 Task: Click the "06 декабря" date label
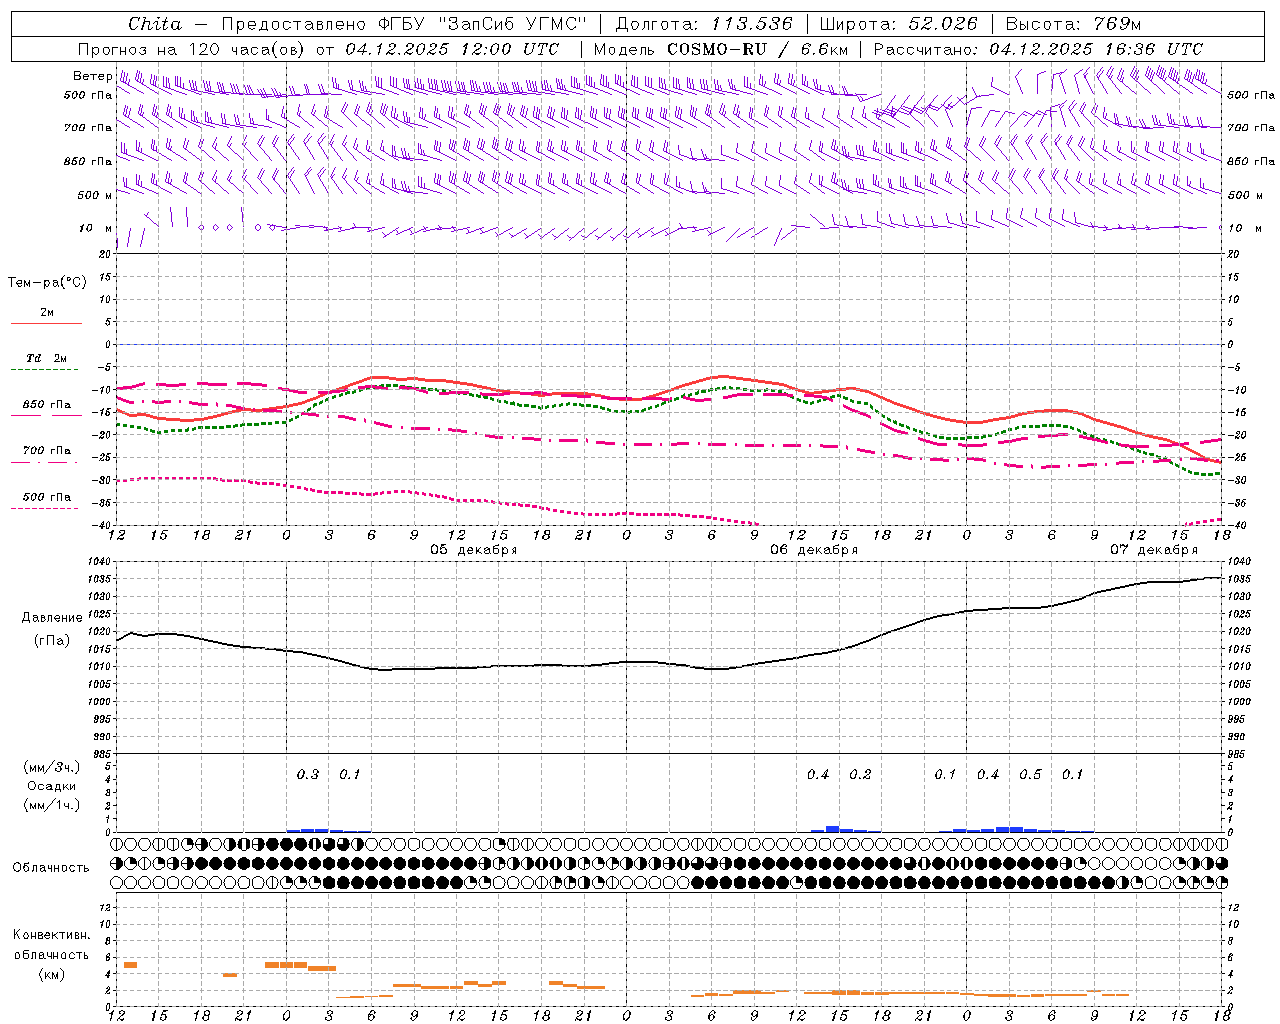[814, 550]
